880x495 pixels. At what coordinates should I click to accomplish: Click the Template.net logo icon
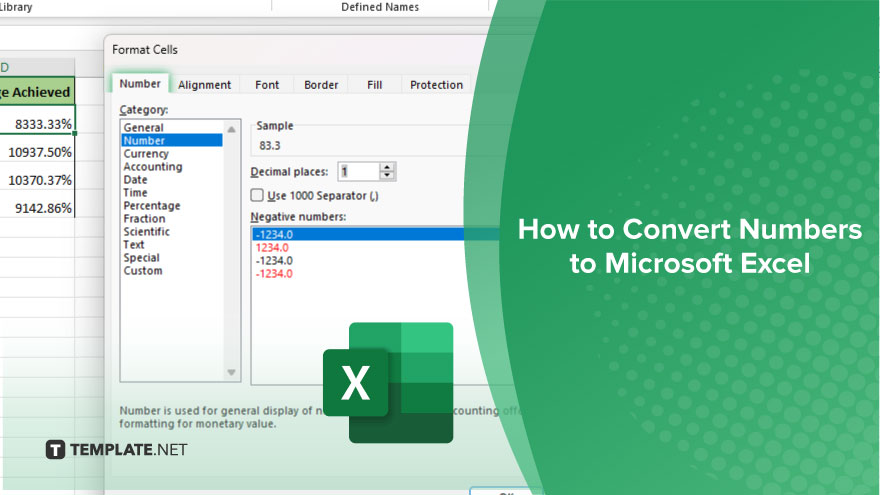coord(55,450)
